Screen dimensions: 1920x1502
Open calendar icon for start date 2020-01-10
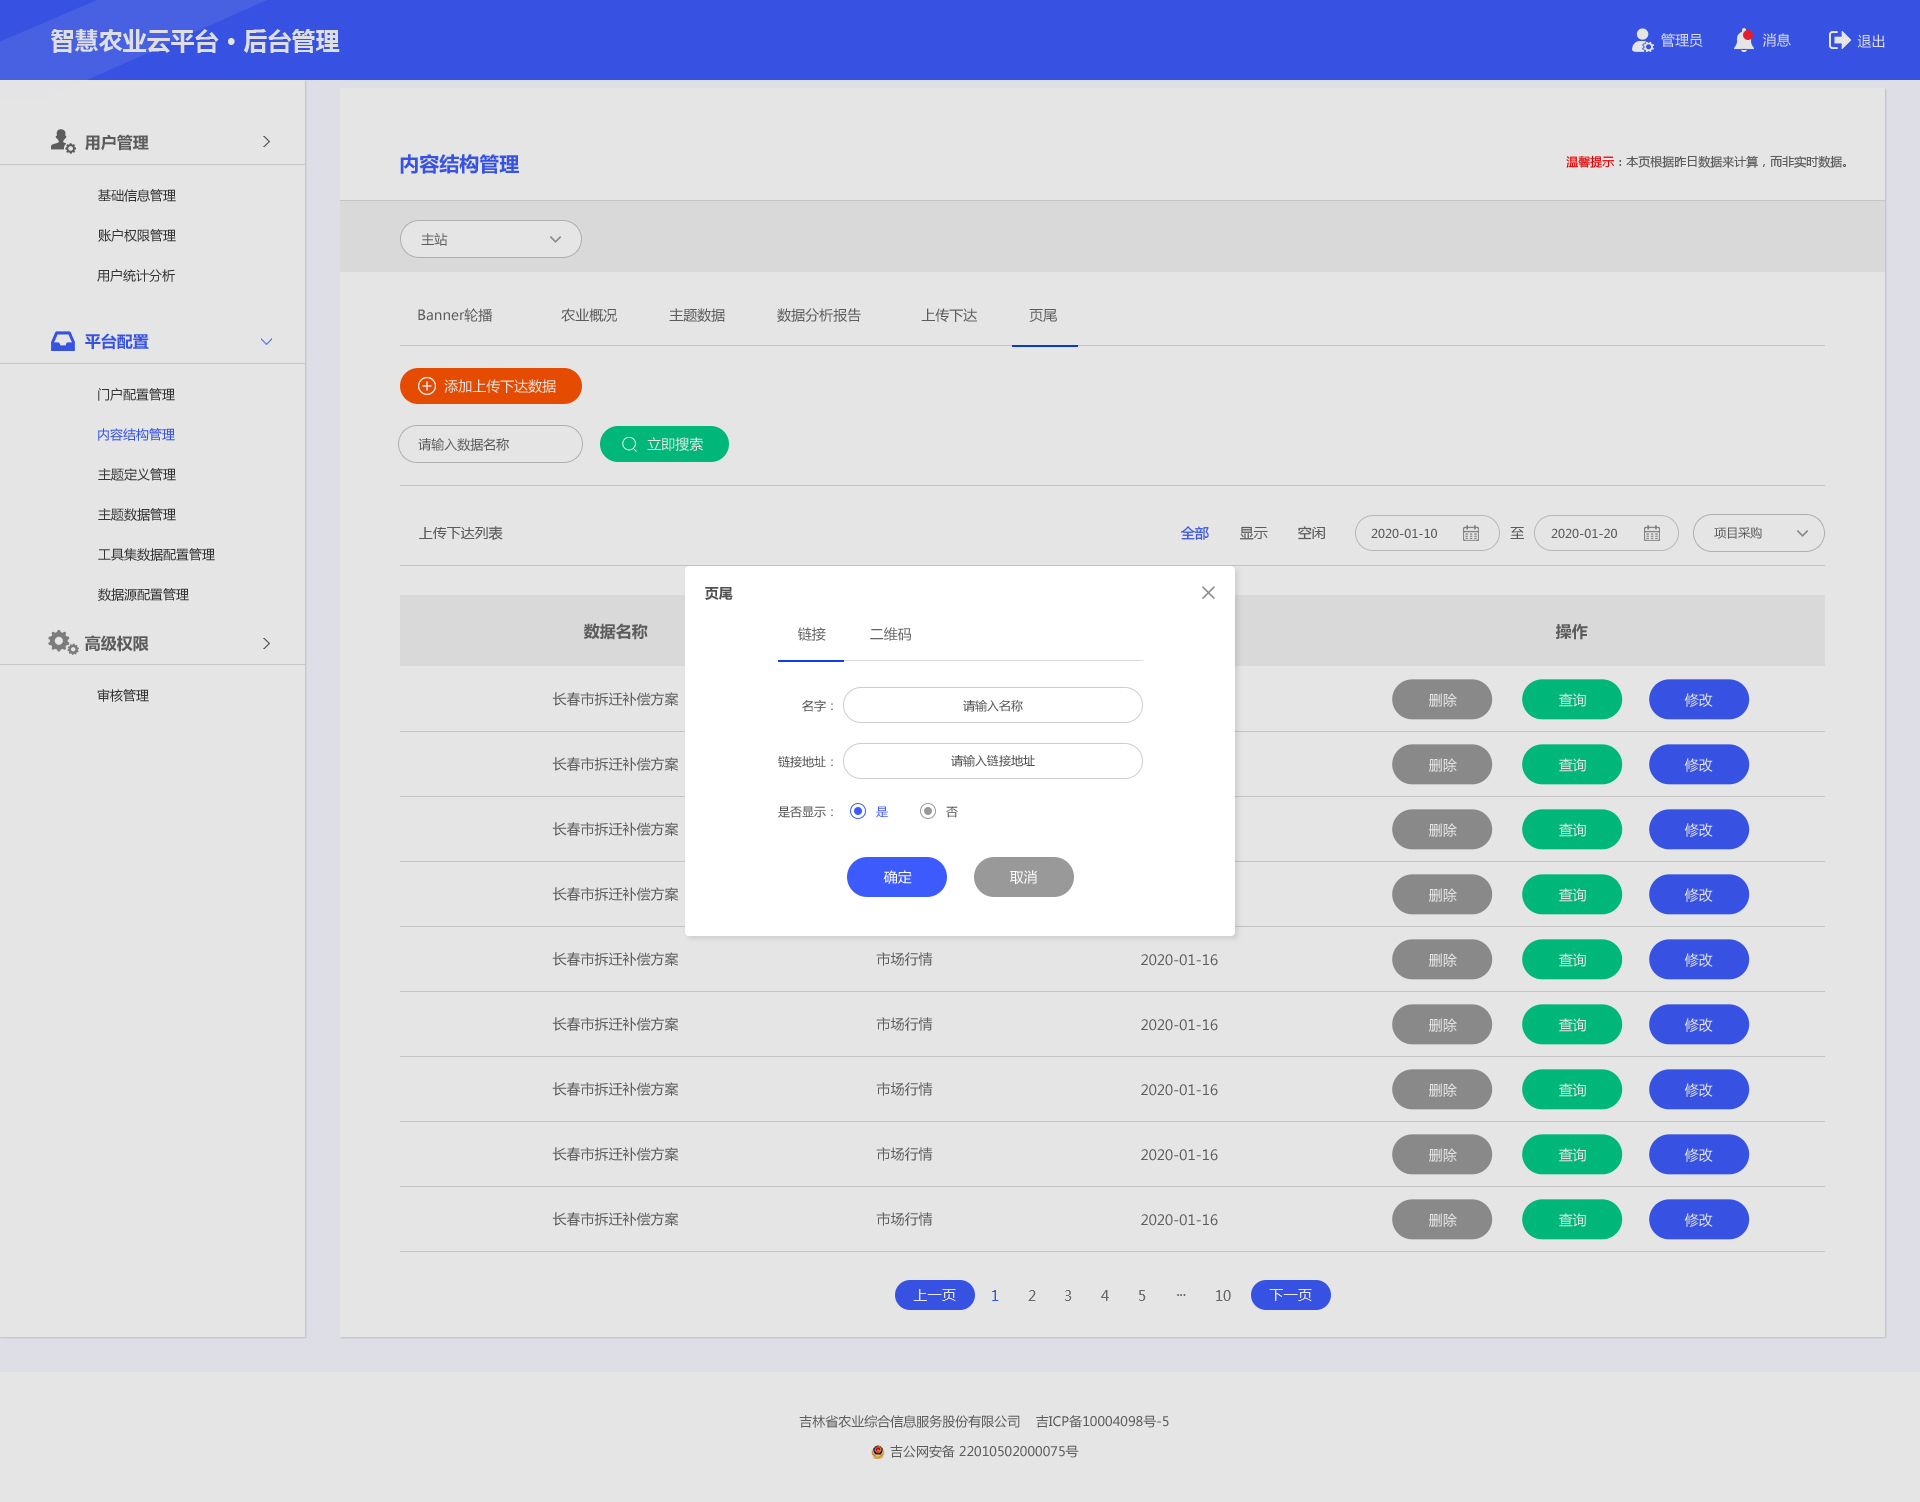point(1471,533)
